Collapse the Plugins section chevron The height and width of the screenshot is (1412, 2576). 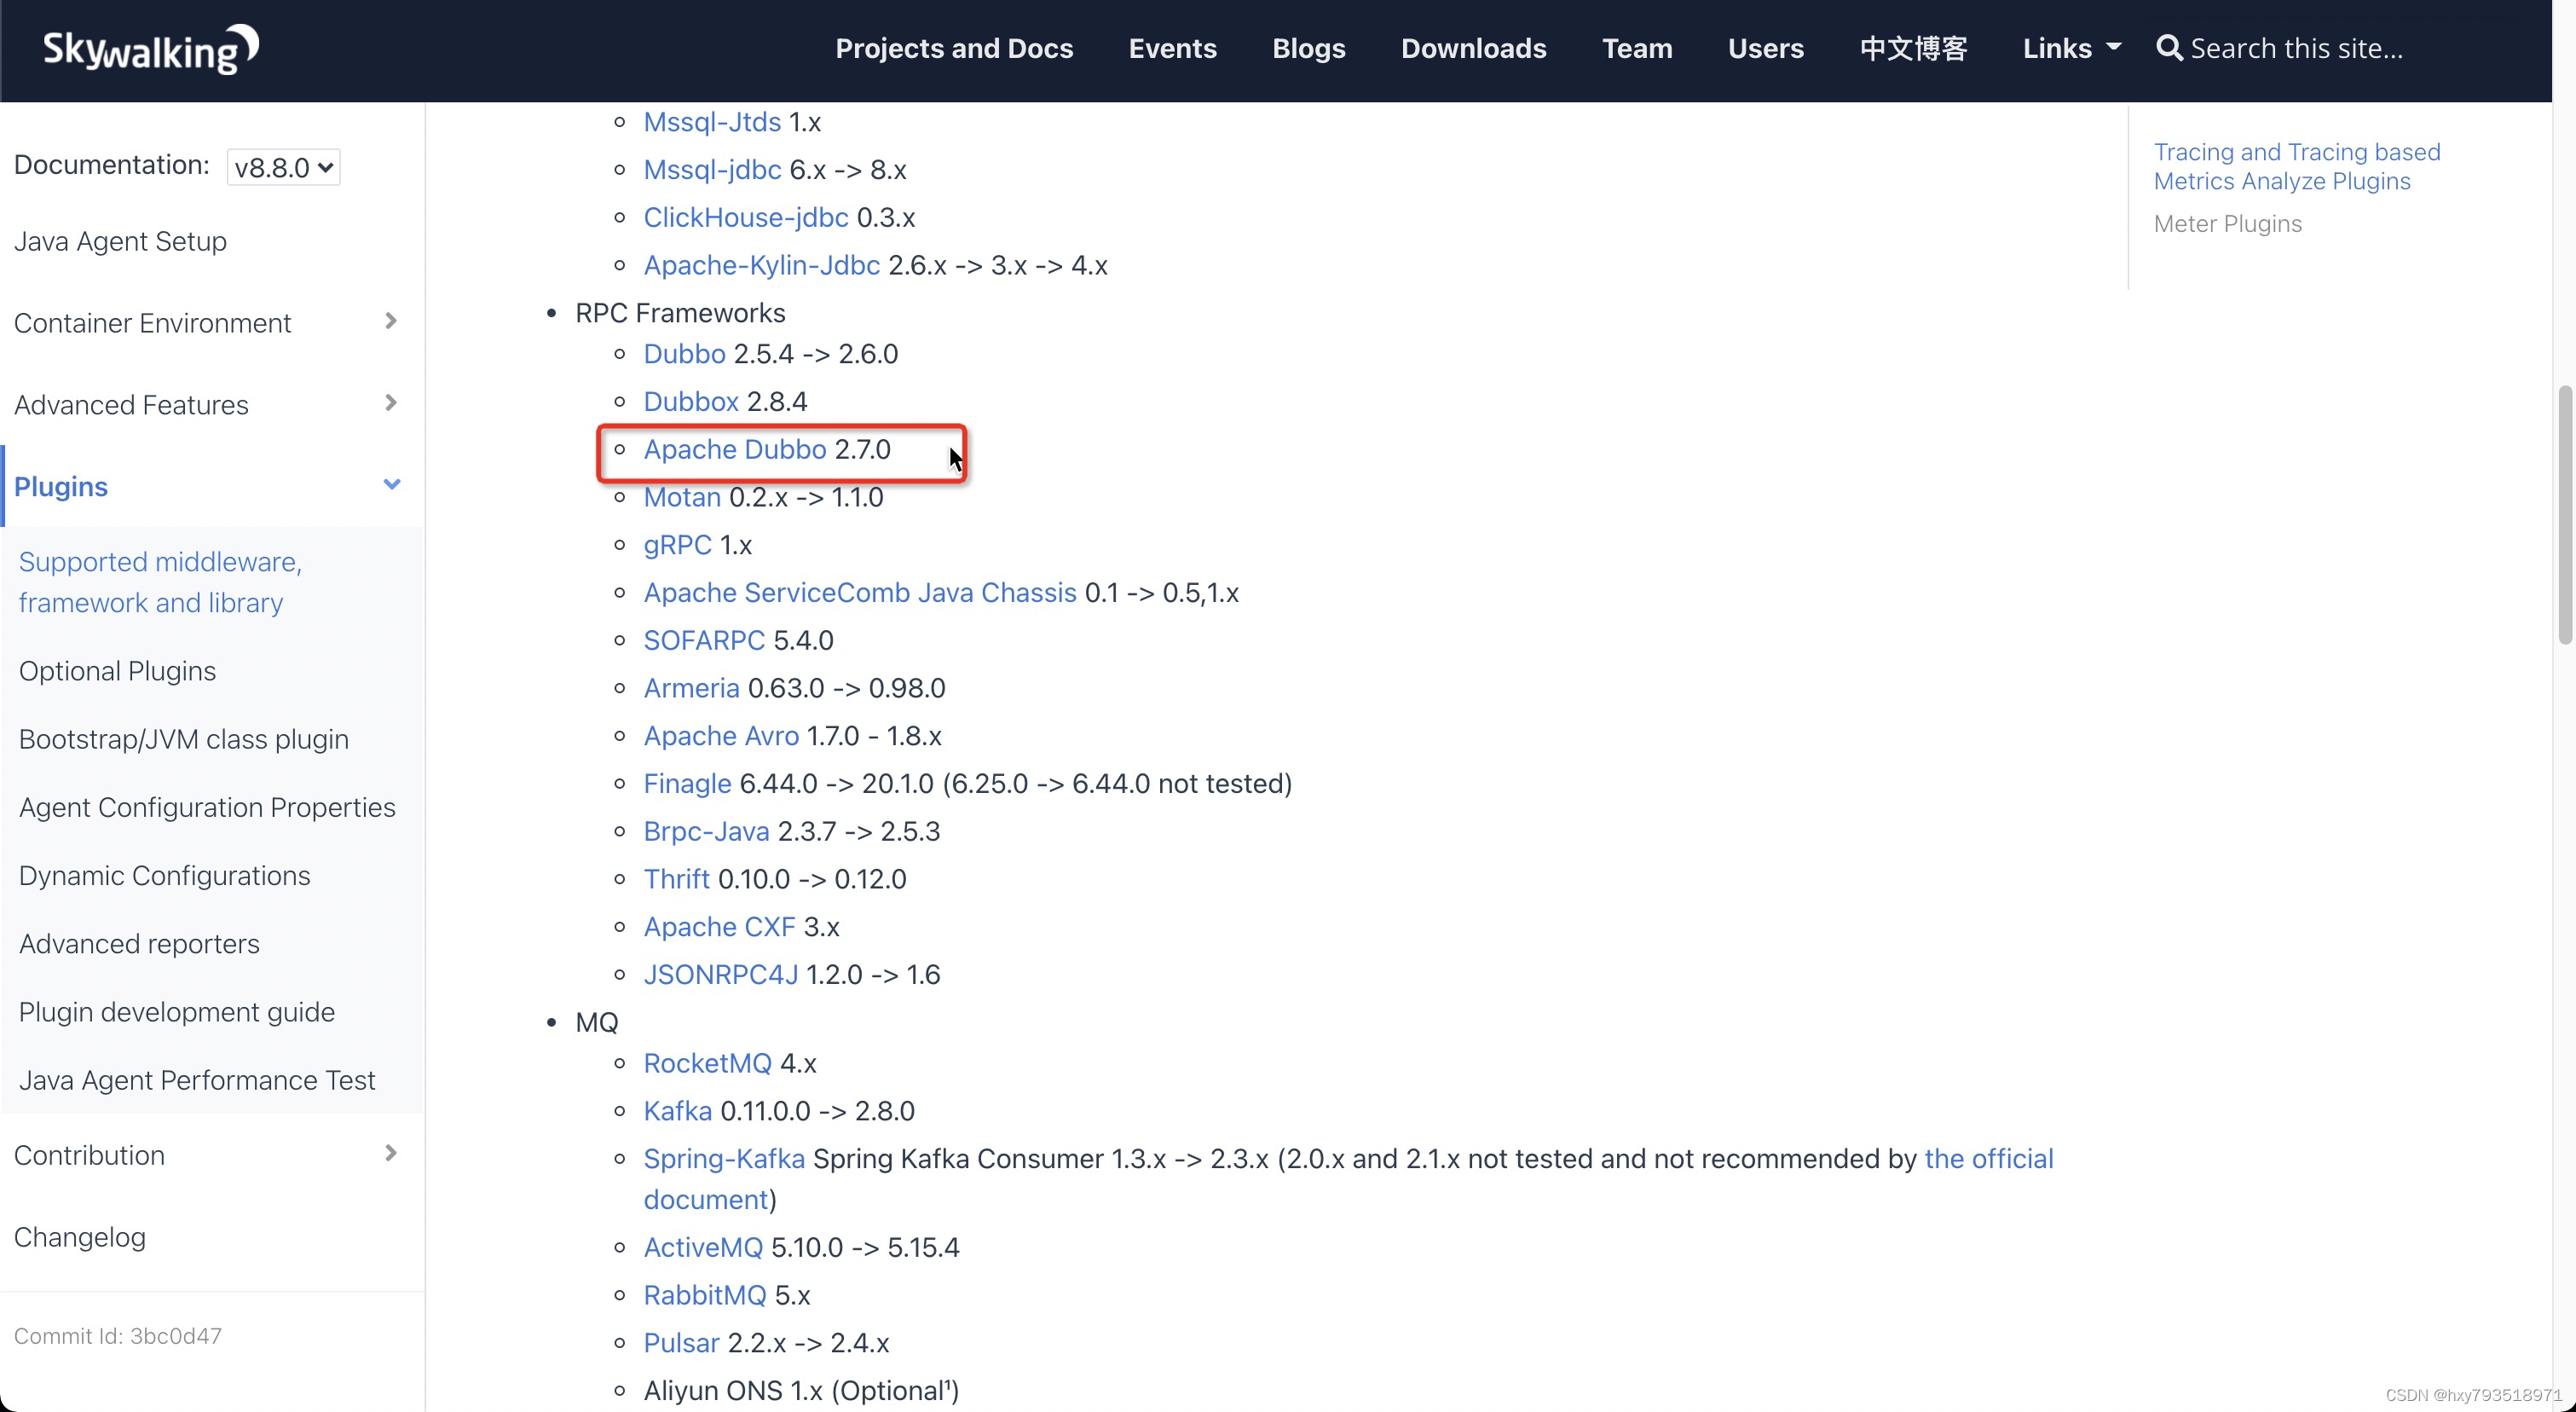point(392,485)
